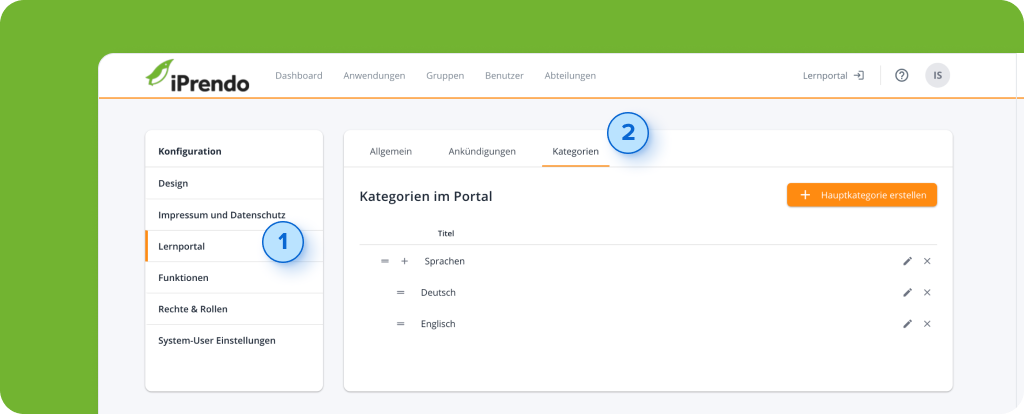Click the drag handle beside Sprachen
The height and width of the screenshot is (414, 1024).
(x=384, y=261)
